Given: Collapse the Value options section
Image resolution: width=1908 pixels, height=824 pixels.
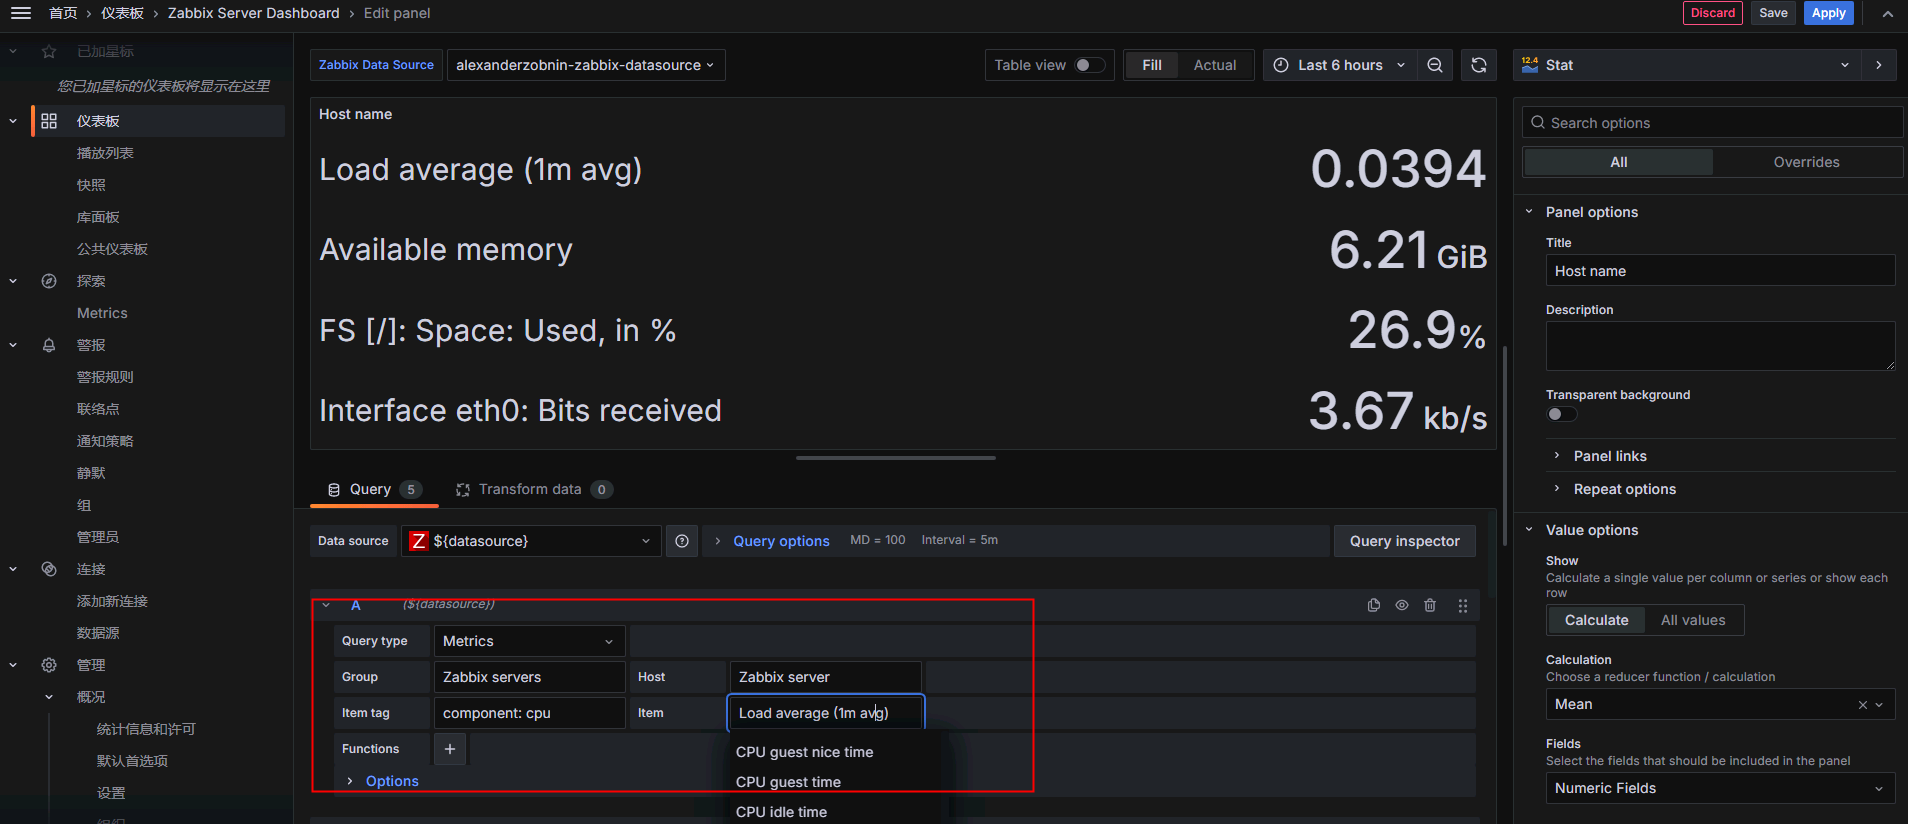Looking at the screenshot, I should coord(1591,530).
